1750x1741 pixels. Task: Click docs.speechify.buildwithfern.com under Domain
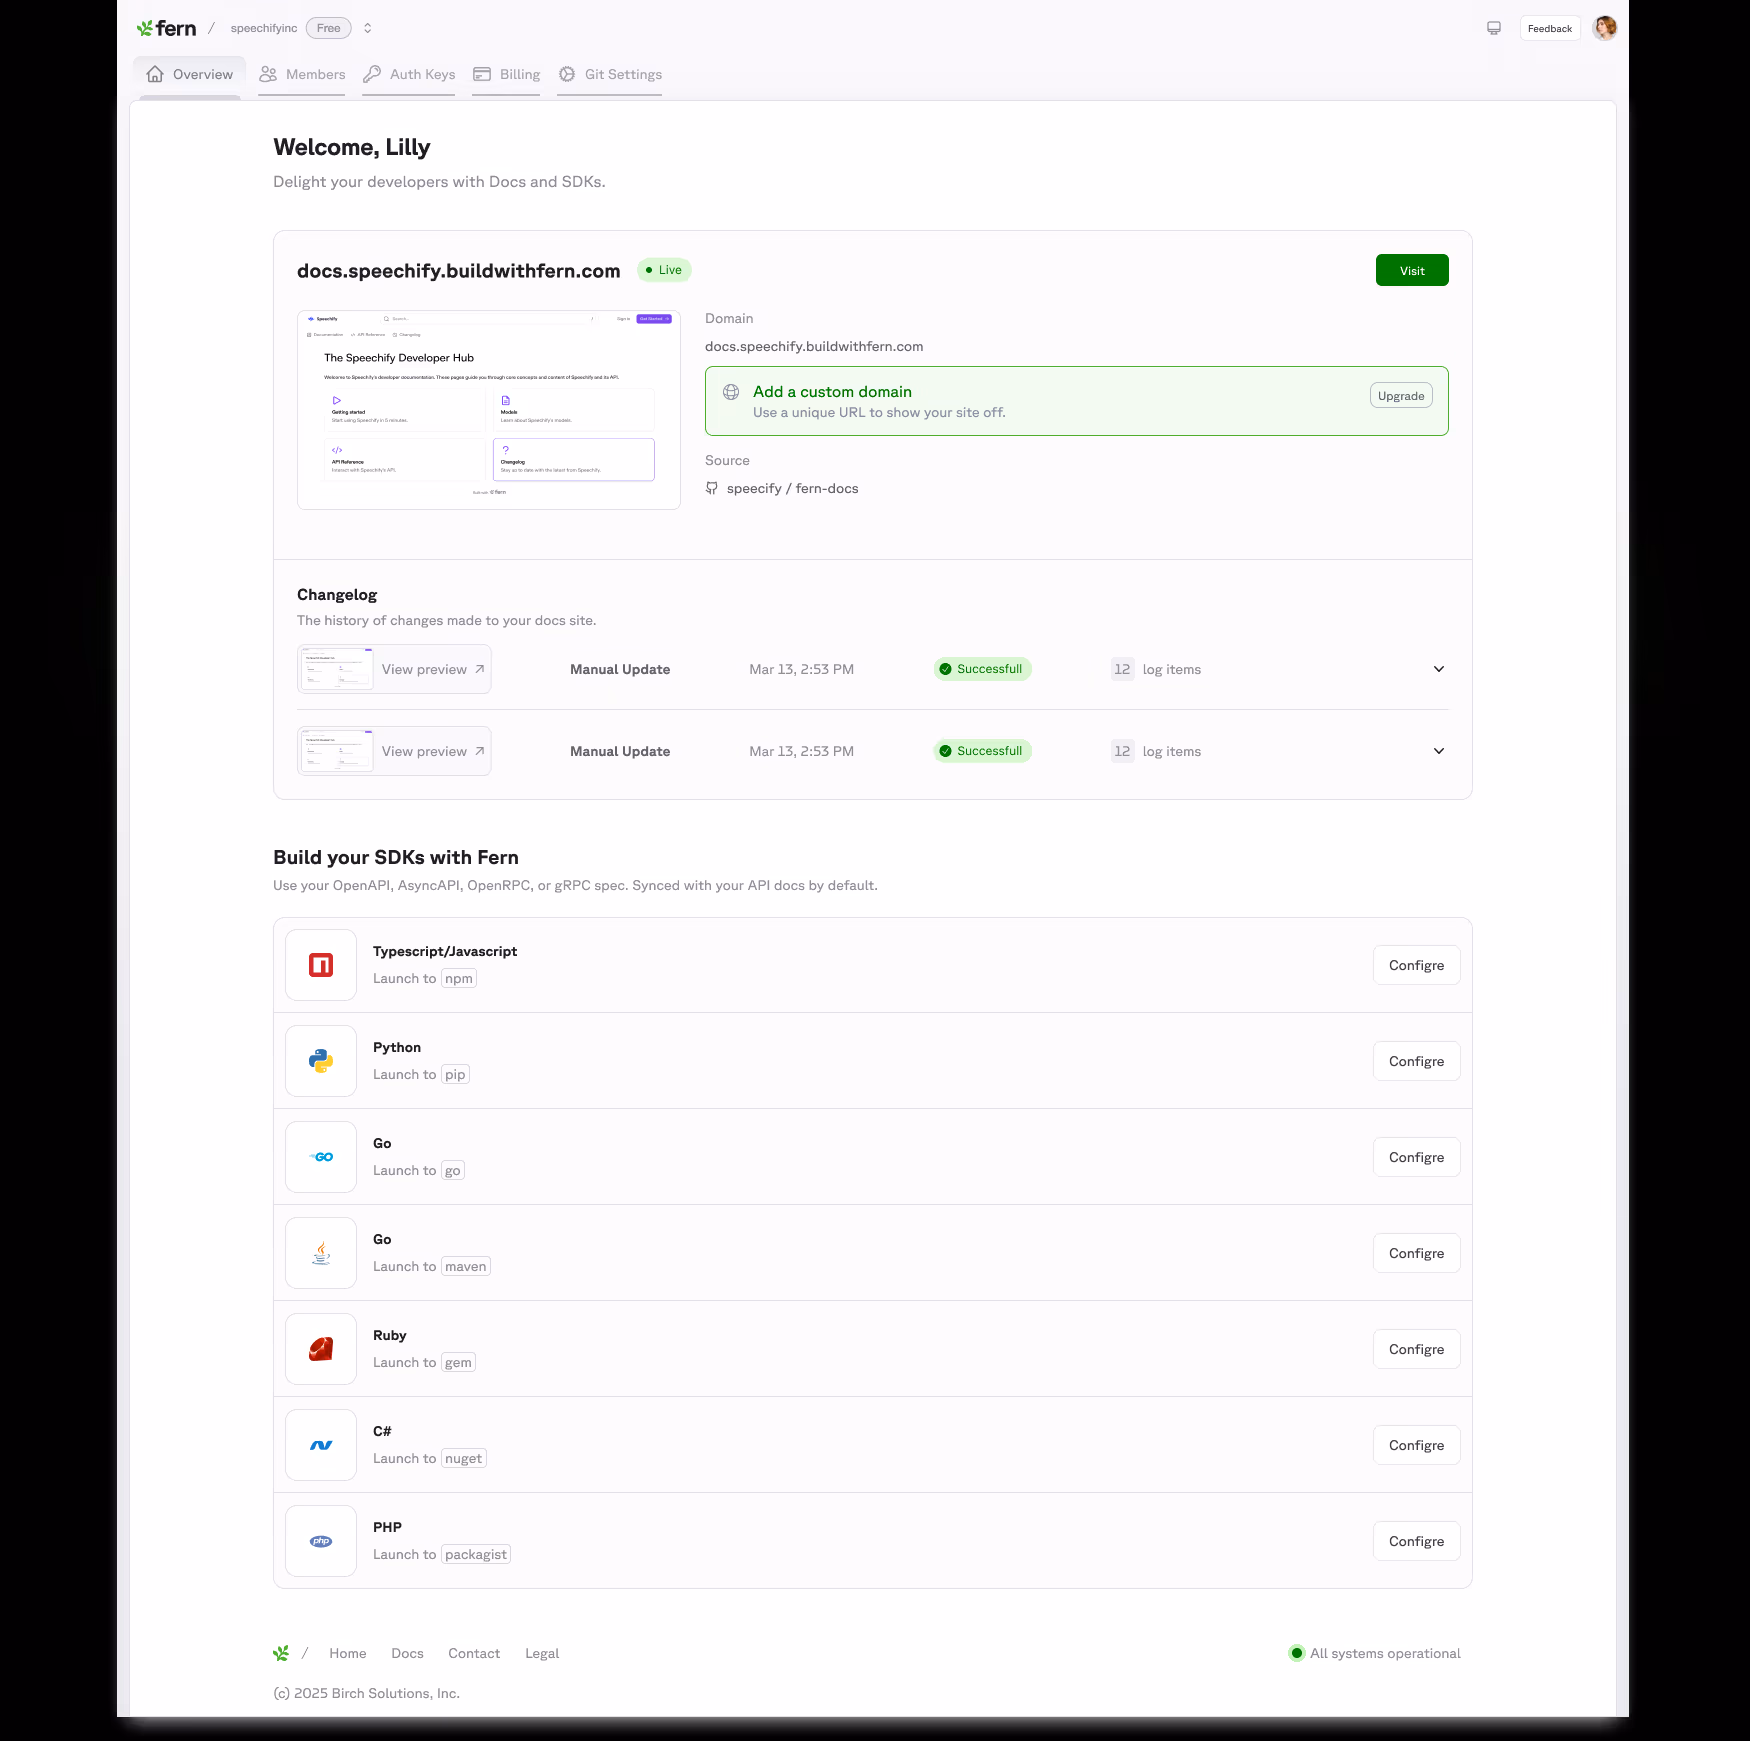814,346
